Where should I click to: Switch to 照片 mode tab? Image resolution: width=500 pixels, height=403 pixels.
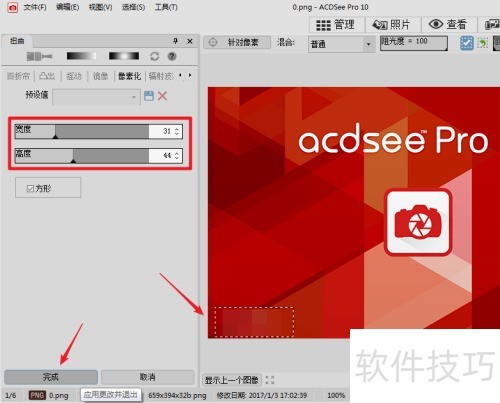[x=392, y=25]
